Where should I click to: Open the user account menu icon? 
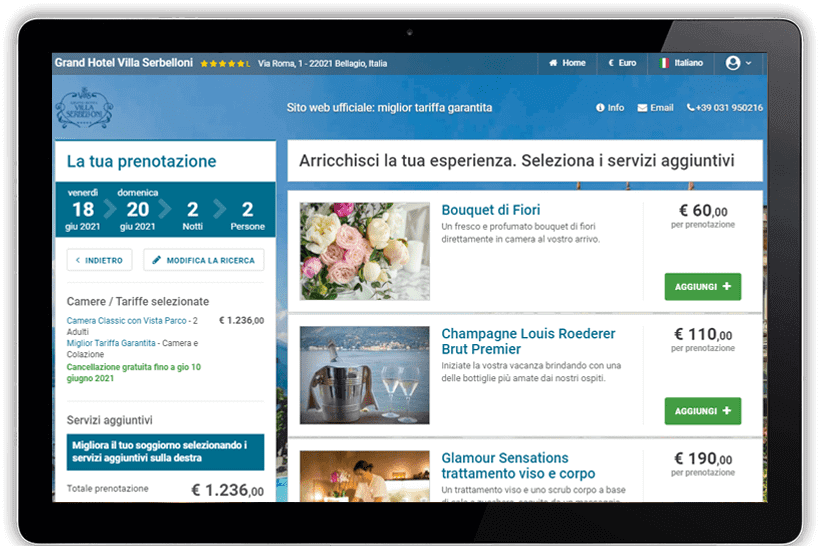tap(733, 63)
